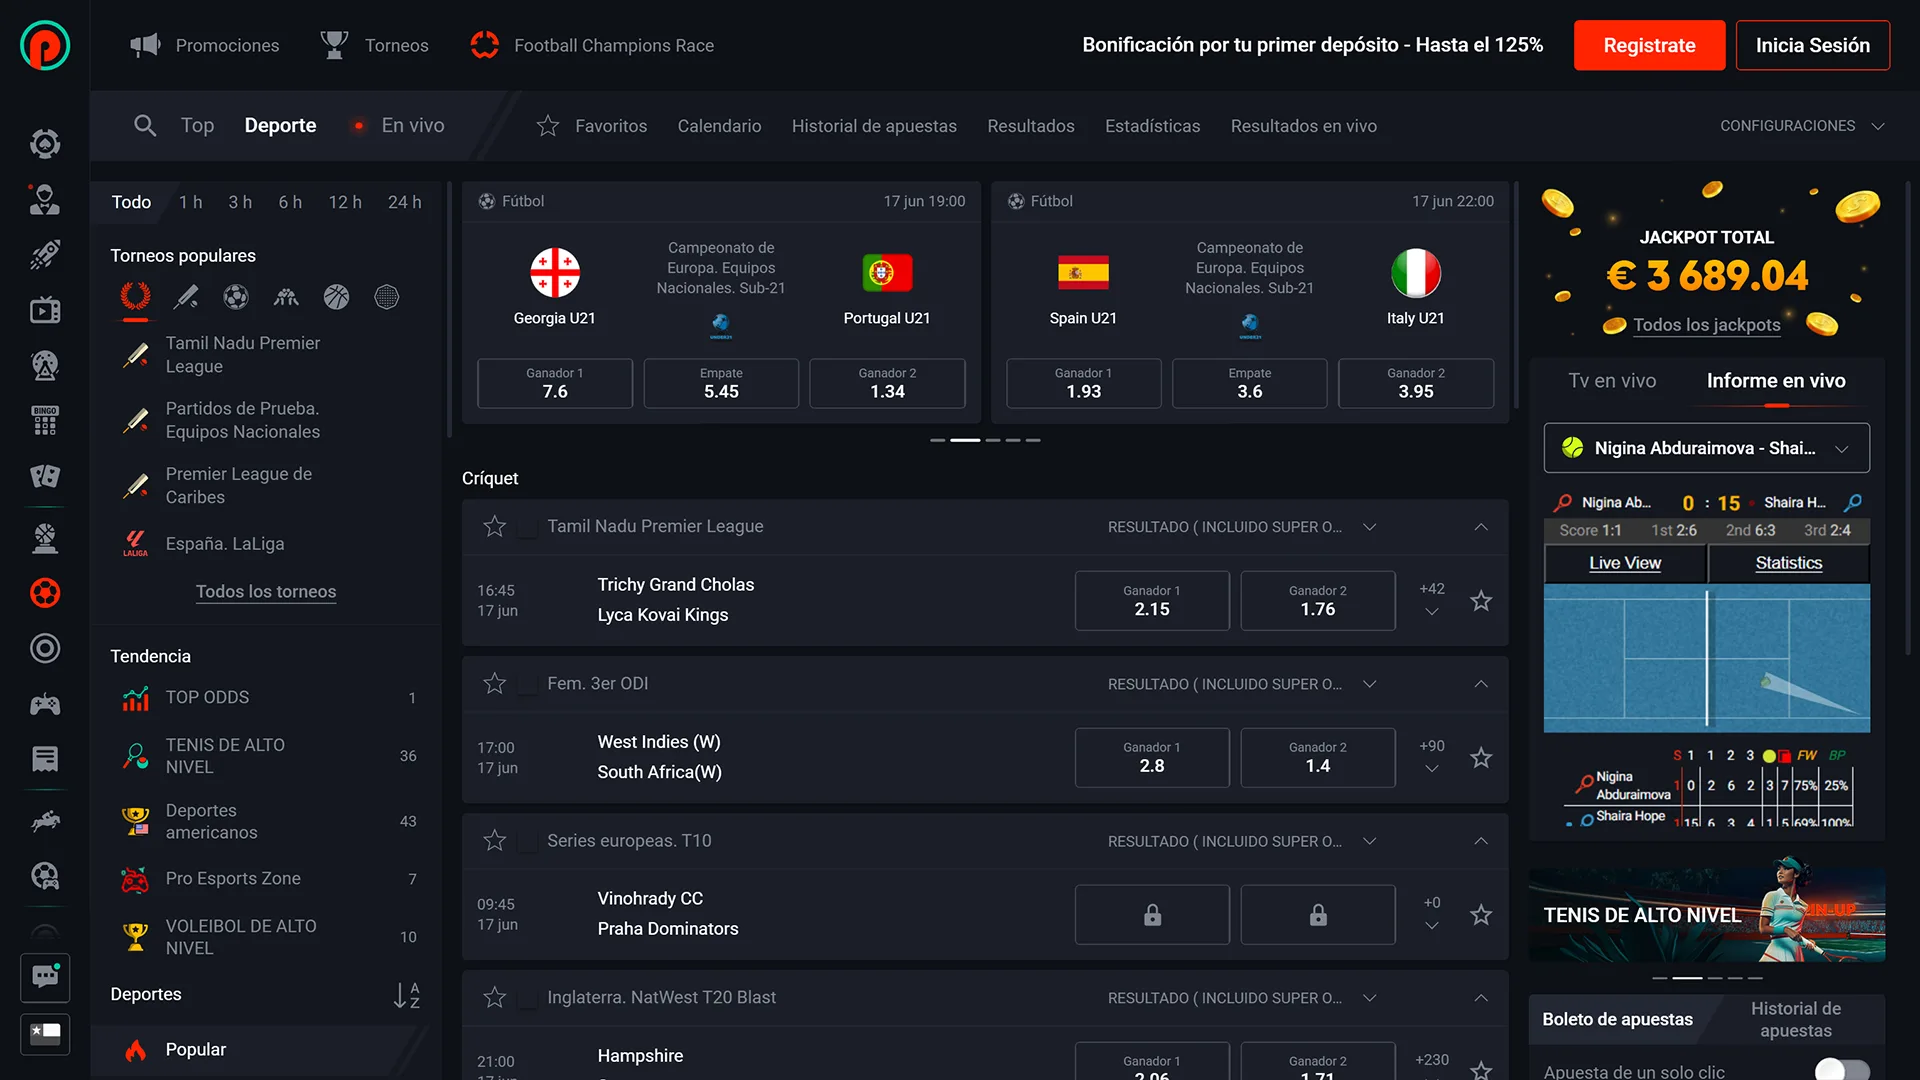
Task: Click the site logo at top left
Action: pos(45,45)
